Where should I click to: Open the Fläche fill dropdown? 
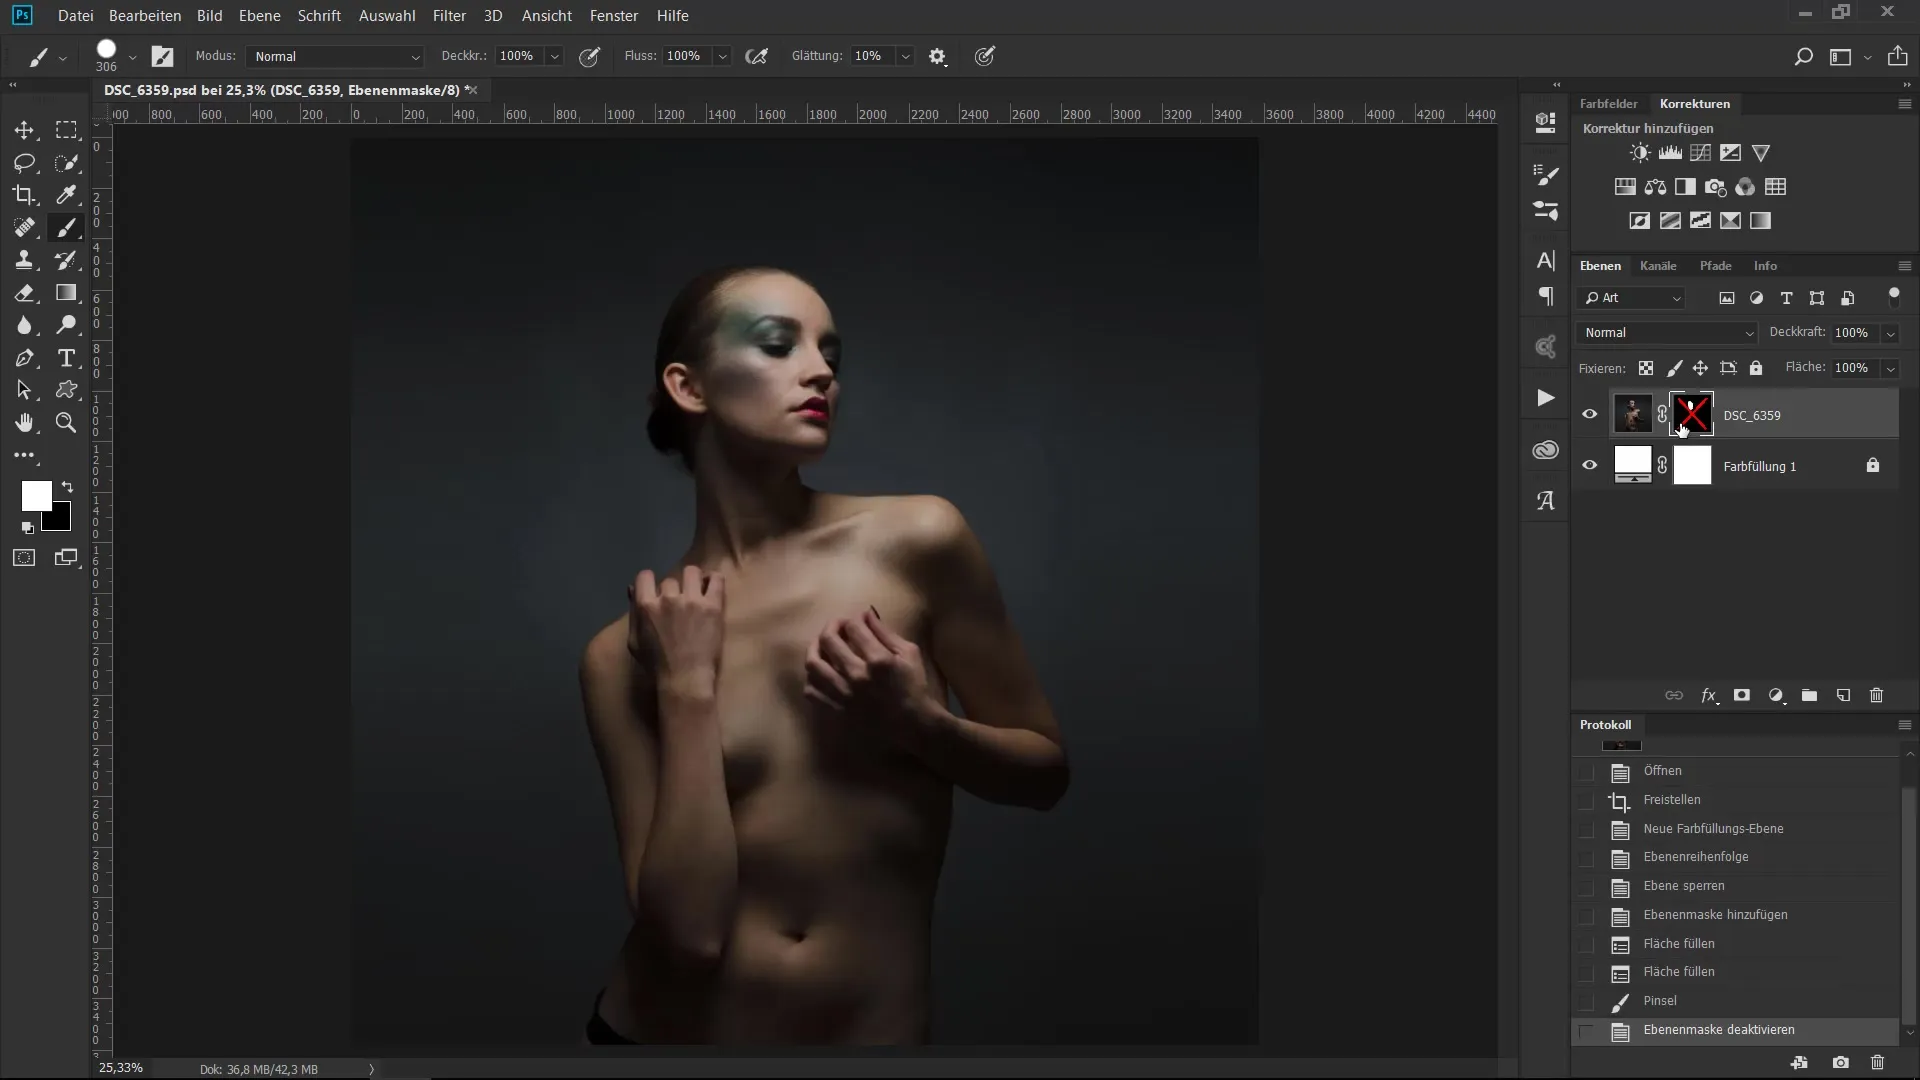(1890, 369)
